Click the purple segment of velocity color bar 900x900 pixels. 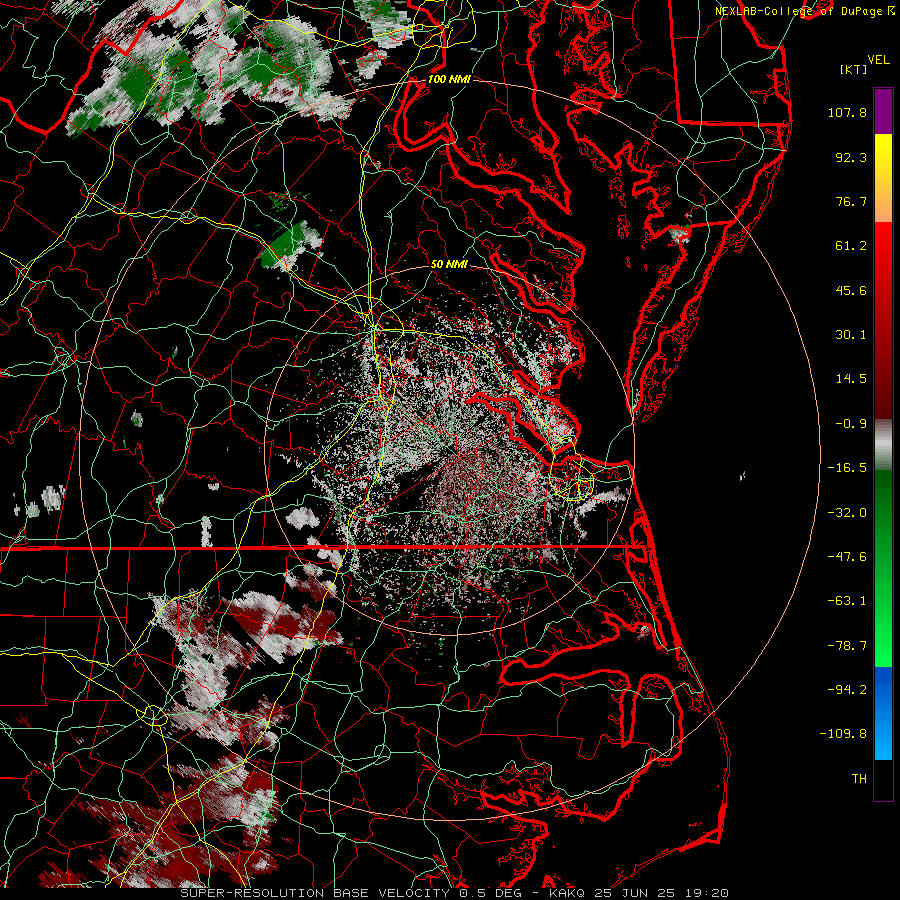883,111
